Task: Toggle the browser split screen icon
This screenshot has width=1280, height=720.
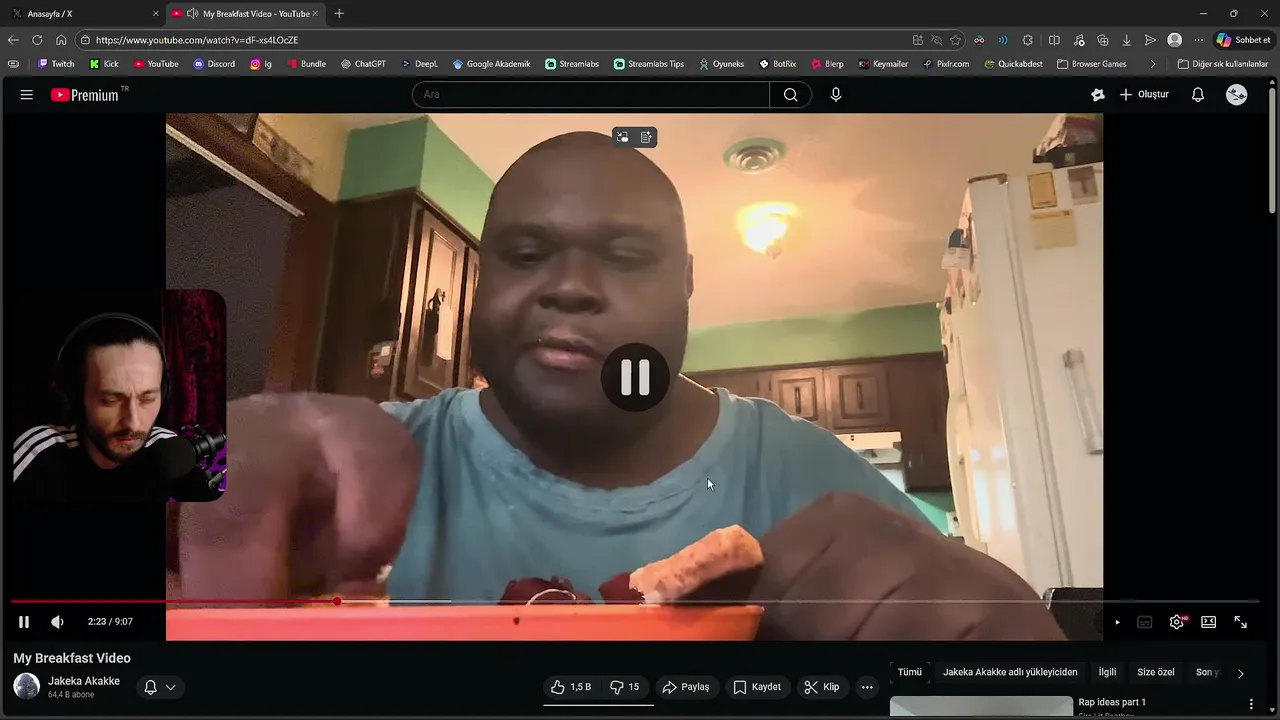Action: pos(1054,40)
